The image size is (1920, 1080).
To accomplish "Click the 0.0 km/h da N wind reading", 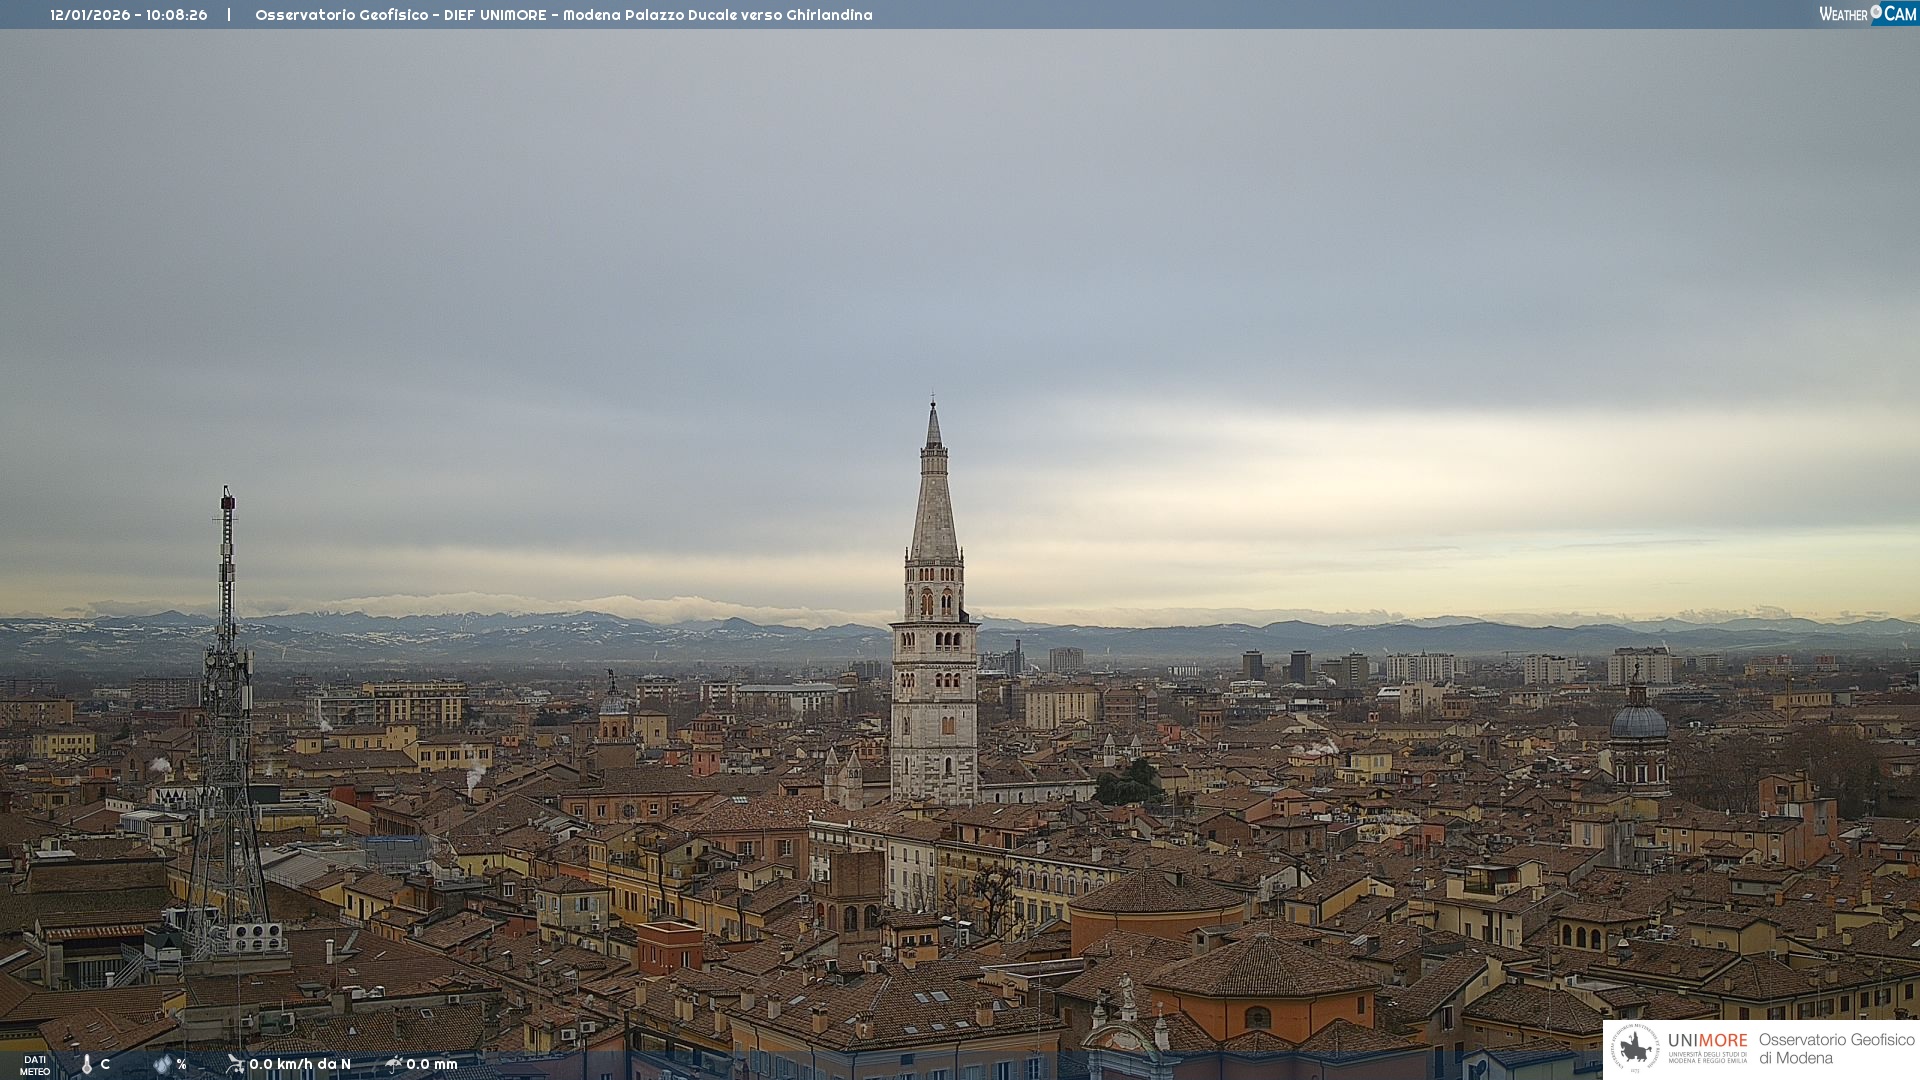I will click(x=300, y=1064).
